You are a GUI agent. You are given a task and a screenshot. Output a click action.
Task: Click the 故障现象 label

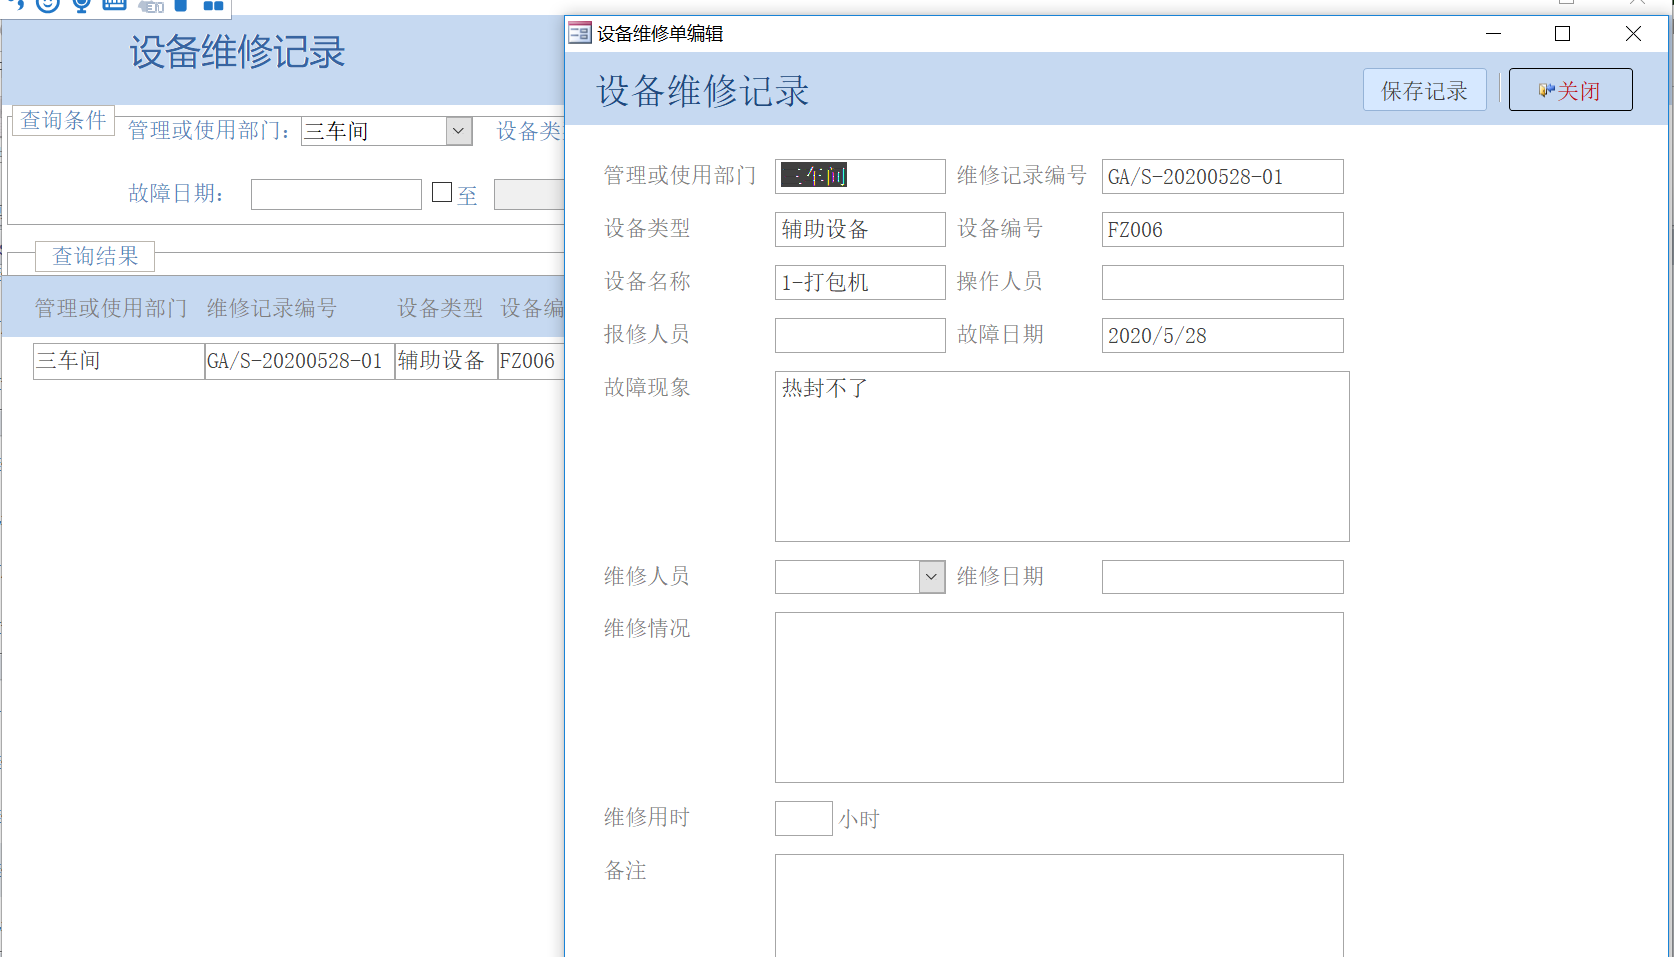pyautogui.click(x=647, y=387)
